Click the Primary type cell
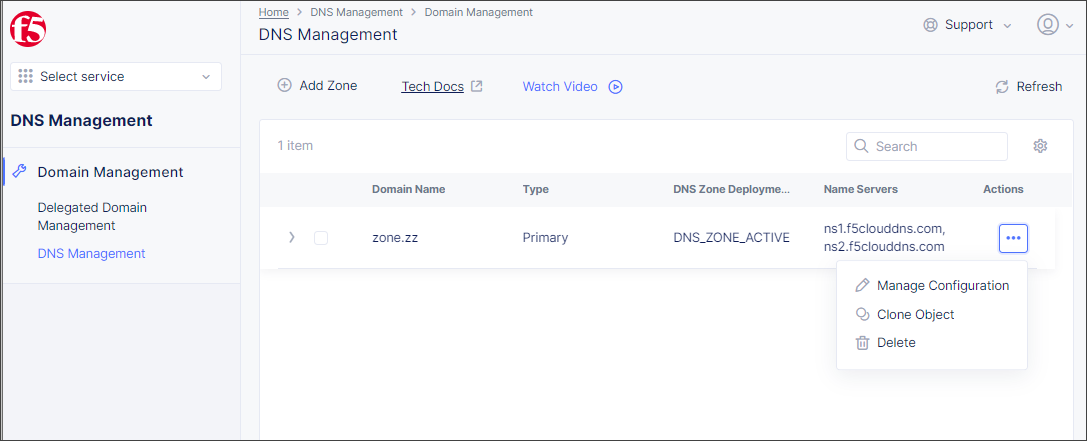This screenshot has height=441, width=1087. click(x=546, y=238)
